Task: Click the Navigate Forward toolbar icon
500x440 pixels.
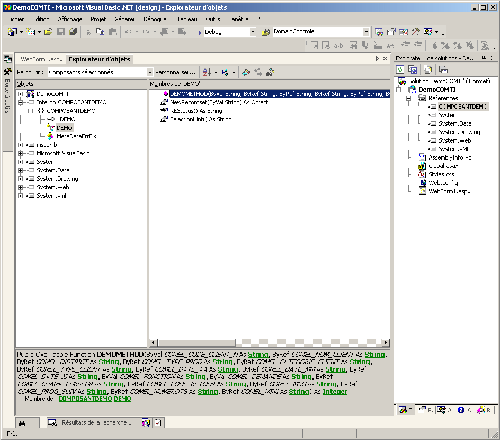Action: (x=182, y=32)
